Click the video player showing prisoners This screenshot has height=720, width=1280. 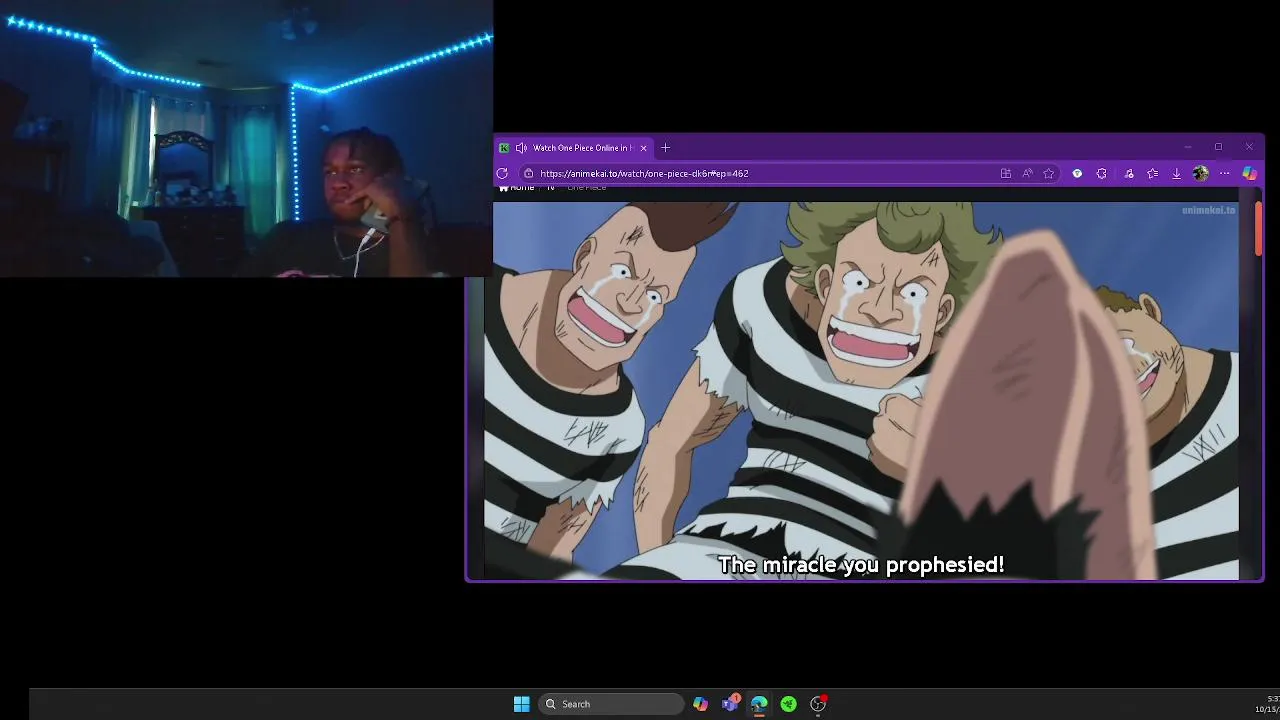[861, 390]
